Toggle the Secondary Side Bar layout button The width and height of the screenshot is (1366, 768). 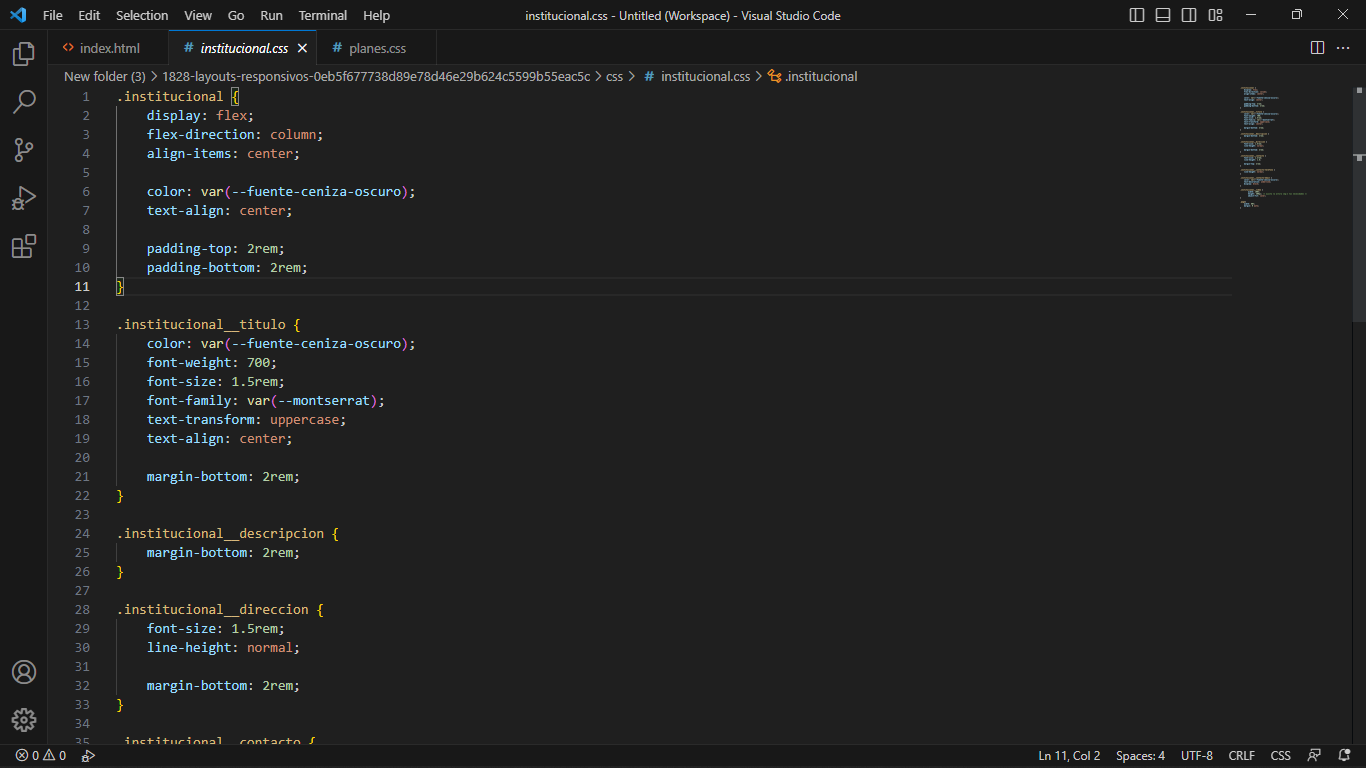[x=1189, y=15]
